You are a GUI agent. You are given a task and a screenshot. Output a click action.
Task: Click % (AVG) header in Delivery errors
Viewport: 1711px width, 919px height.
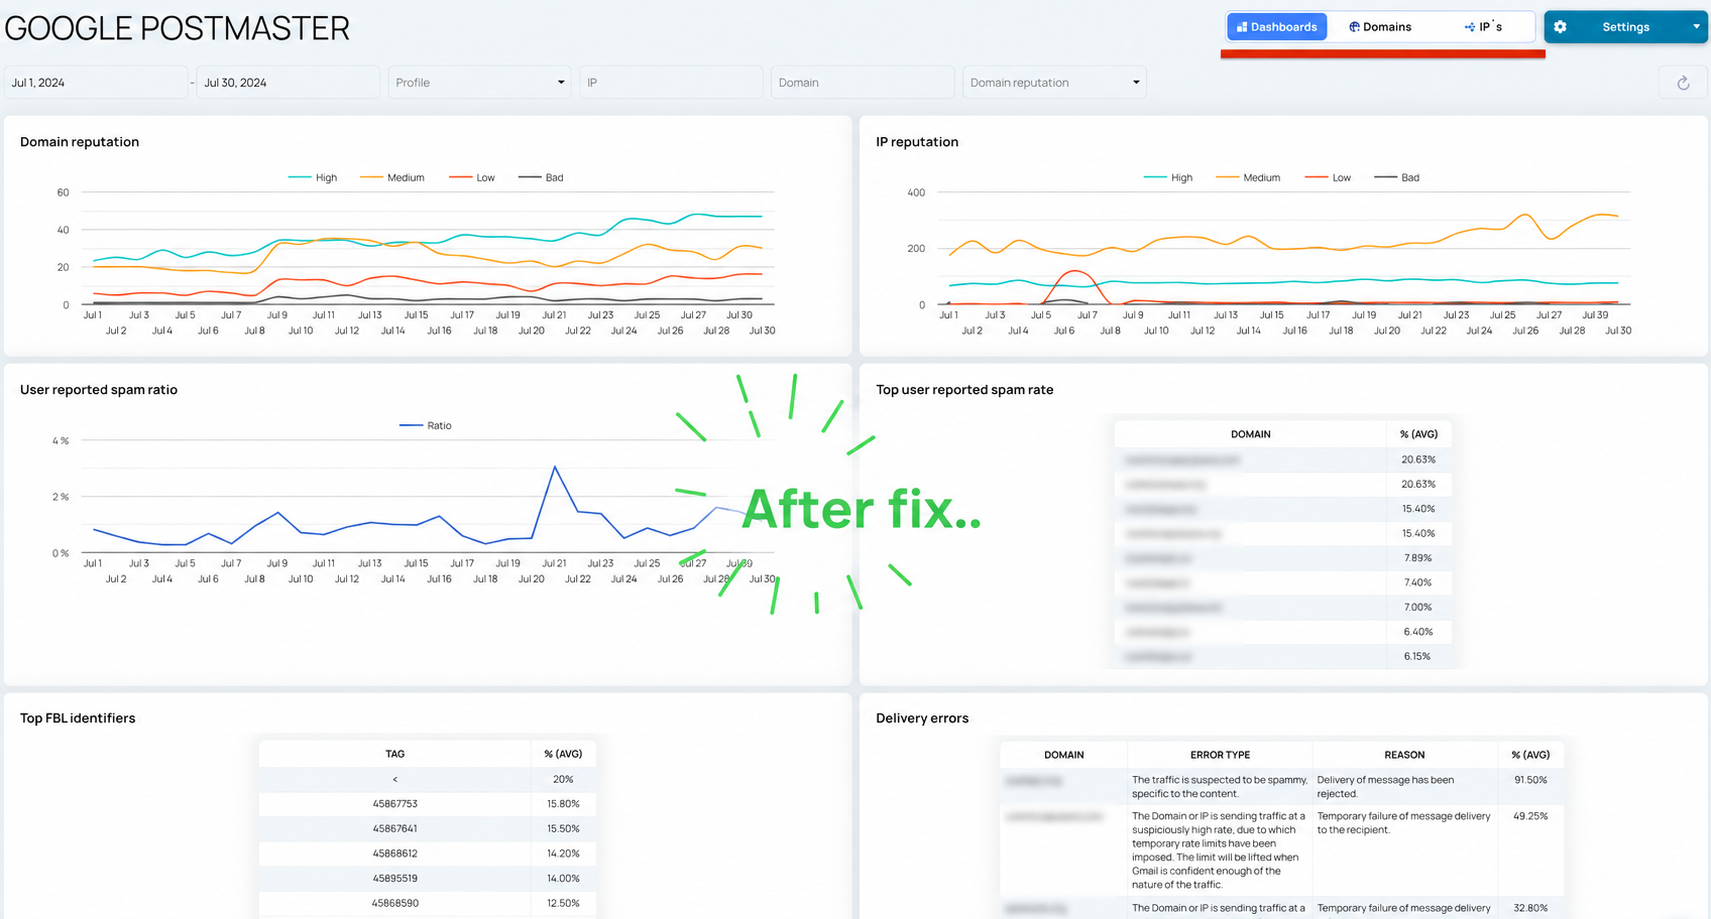pyautogui.click(x=1531, y=755)
